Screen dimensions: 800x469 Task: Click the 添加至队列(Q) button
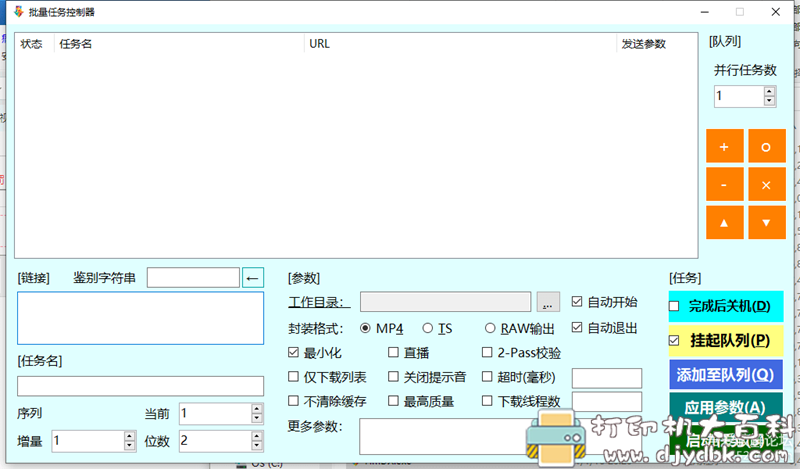click(726, 375)
